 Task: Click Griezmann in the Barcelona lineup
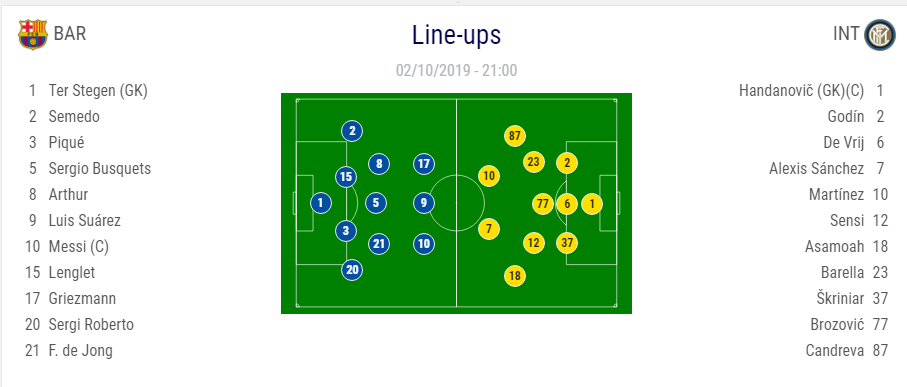pos(82,298)
